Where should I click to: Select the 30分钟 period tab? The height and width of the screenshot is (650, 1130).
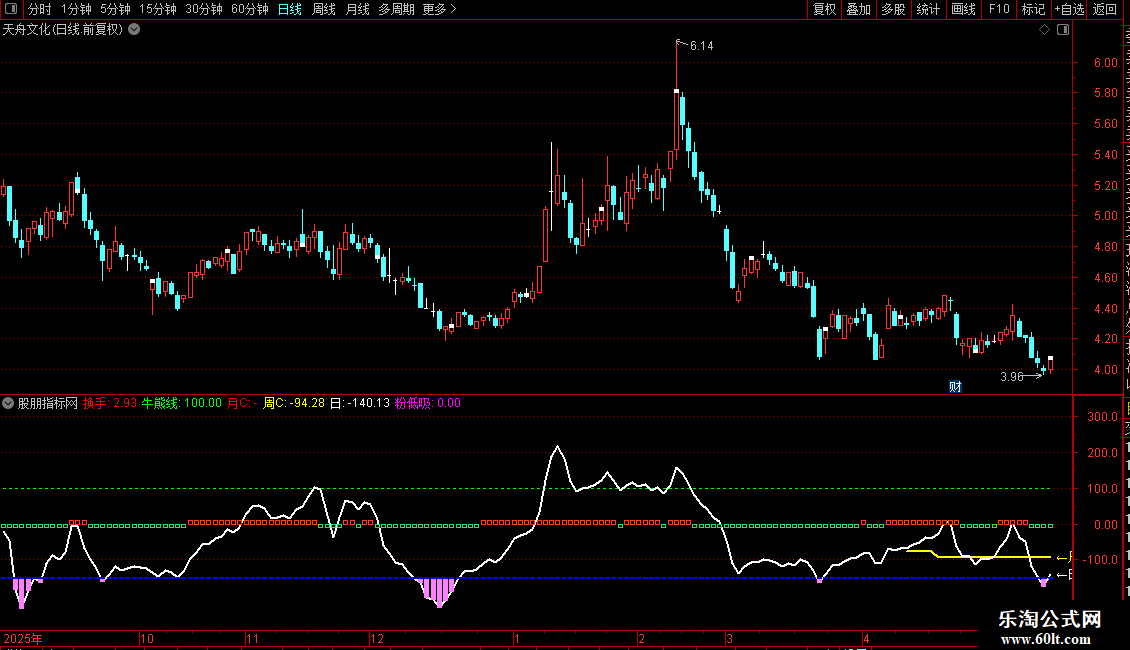(x=204, y=9)
